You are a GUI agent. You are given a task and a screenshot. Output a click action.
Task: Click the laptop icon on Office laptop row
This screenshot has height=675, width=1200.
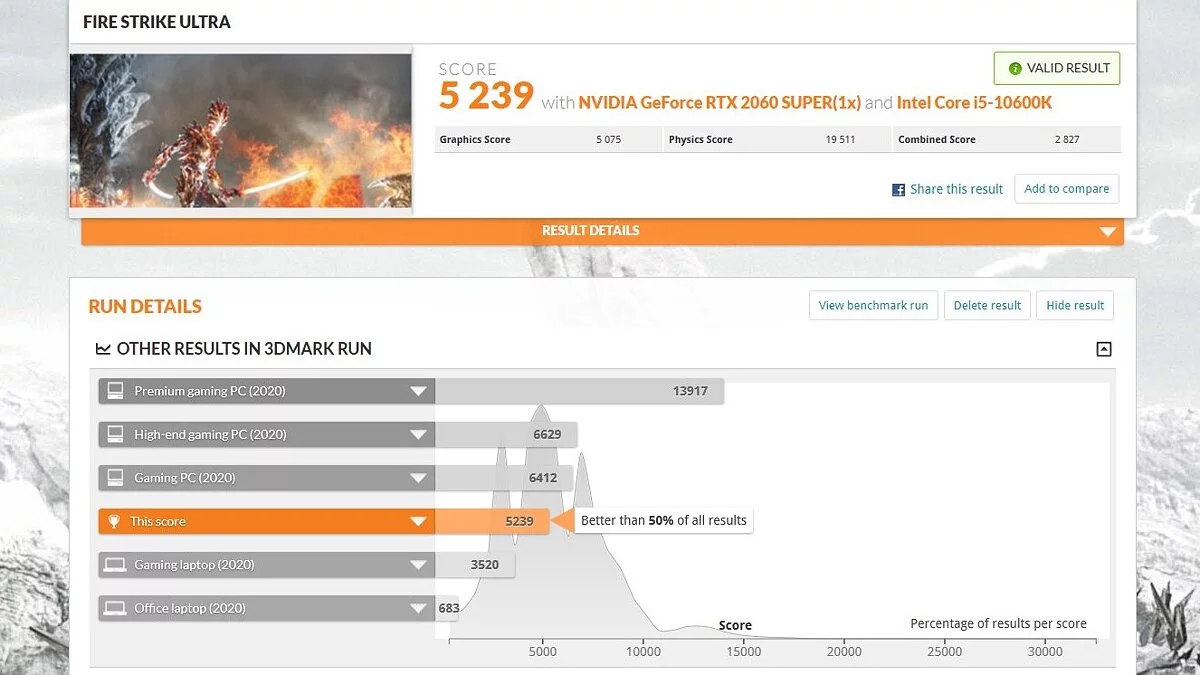click(x=116, y=608)
